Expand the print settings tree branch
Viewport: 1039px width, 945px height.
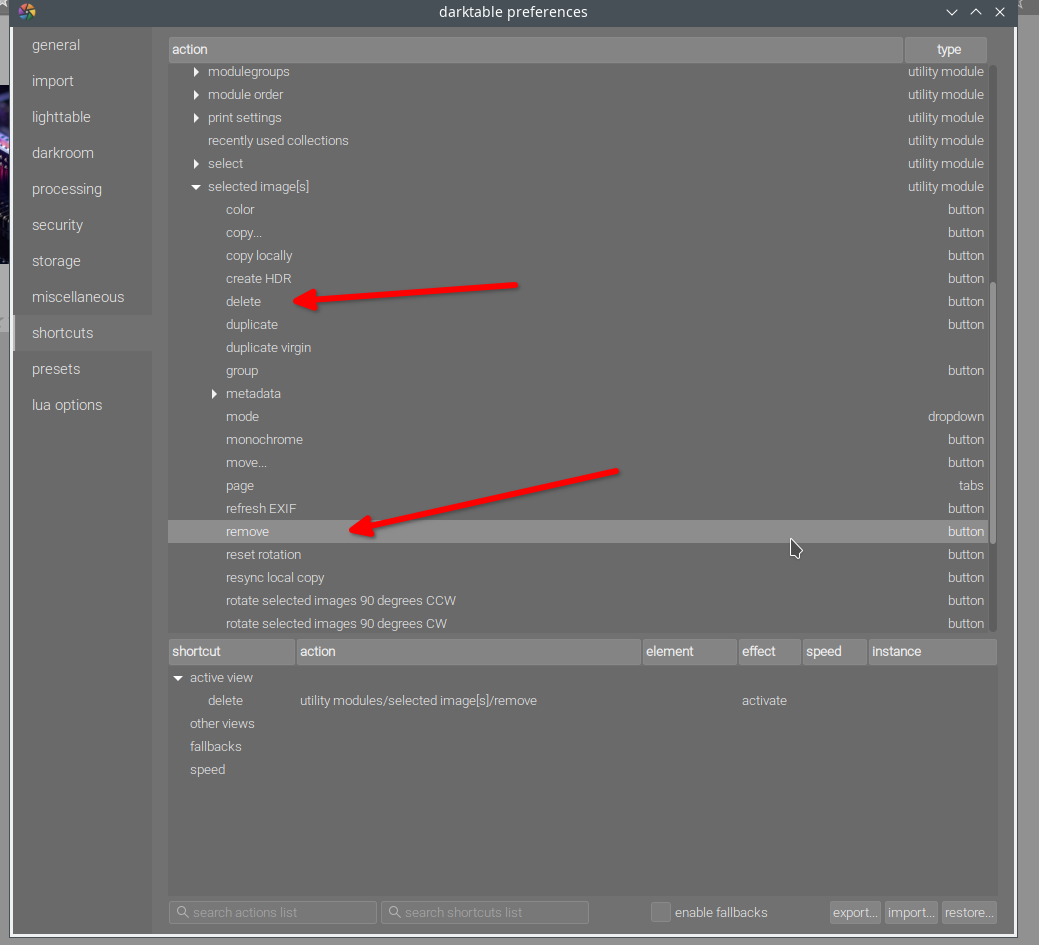click(x=196, y=117)
